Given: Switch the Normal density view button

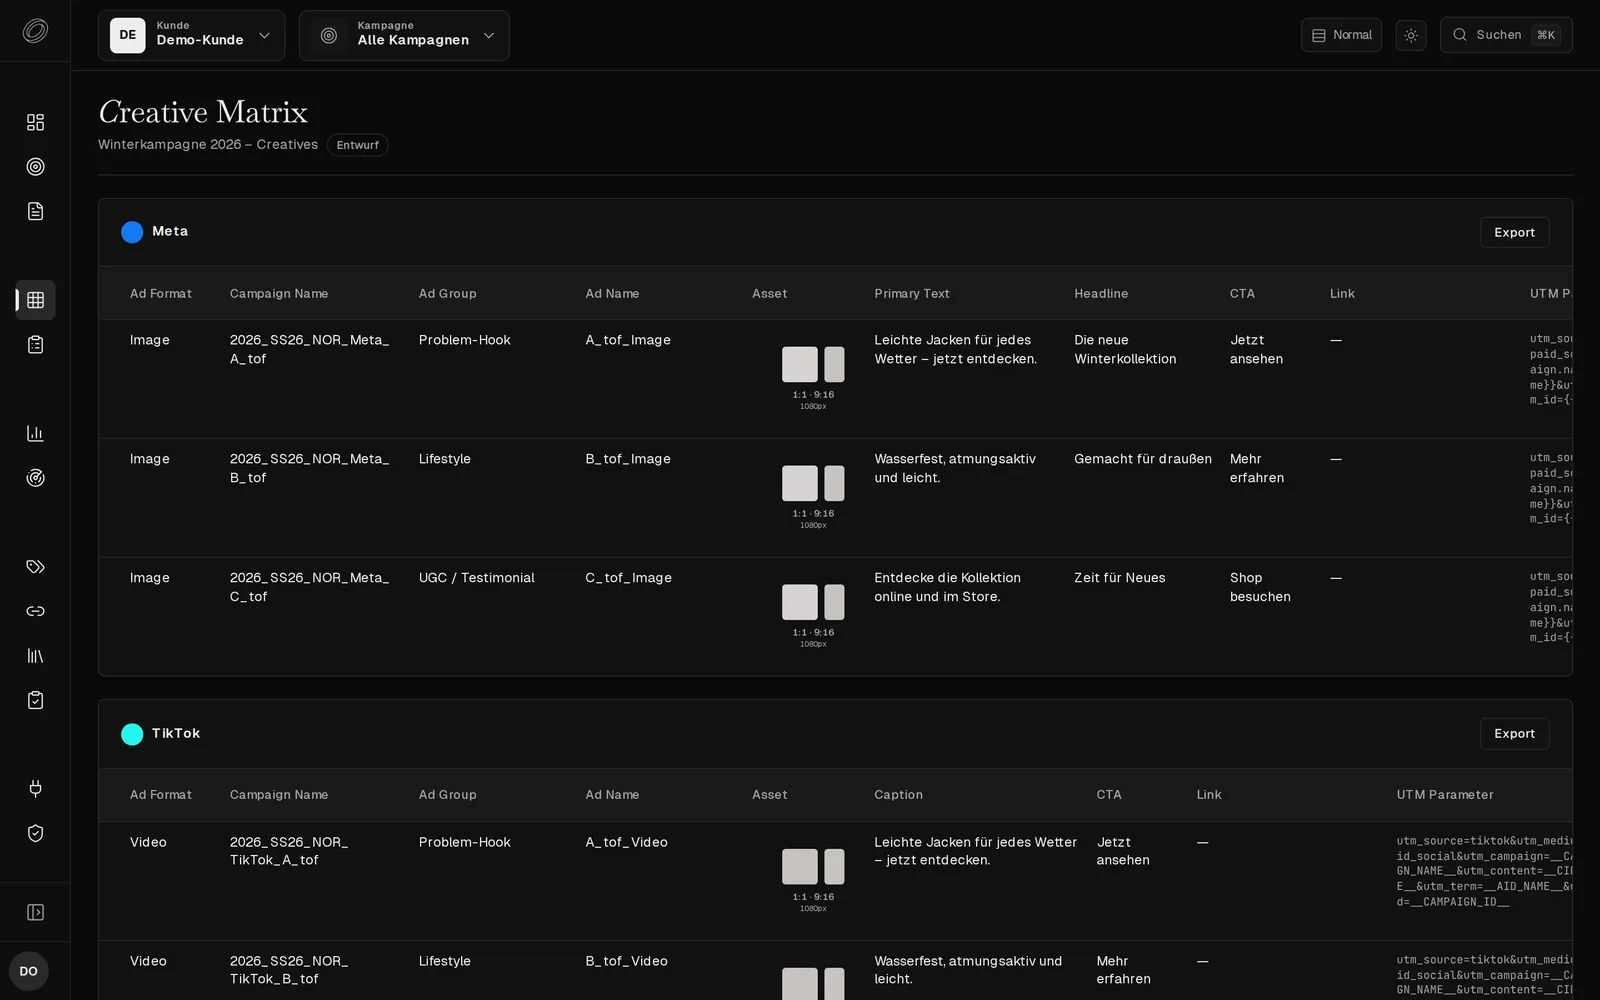Looking at the screenshot, I should [1341, 35].
